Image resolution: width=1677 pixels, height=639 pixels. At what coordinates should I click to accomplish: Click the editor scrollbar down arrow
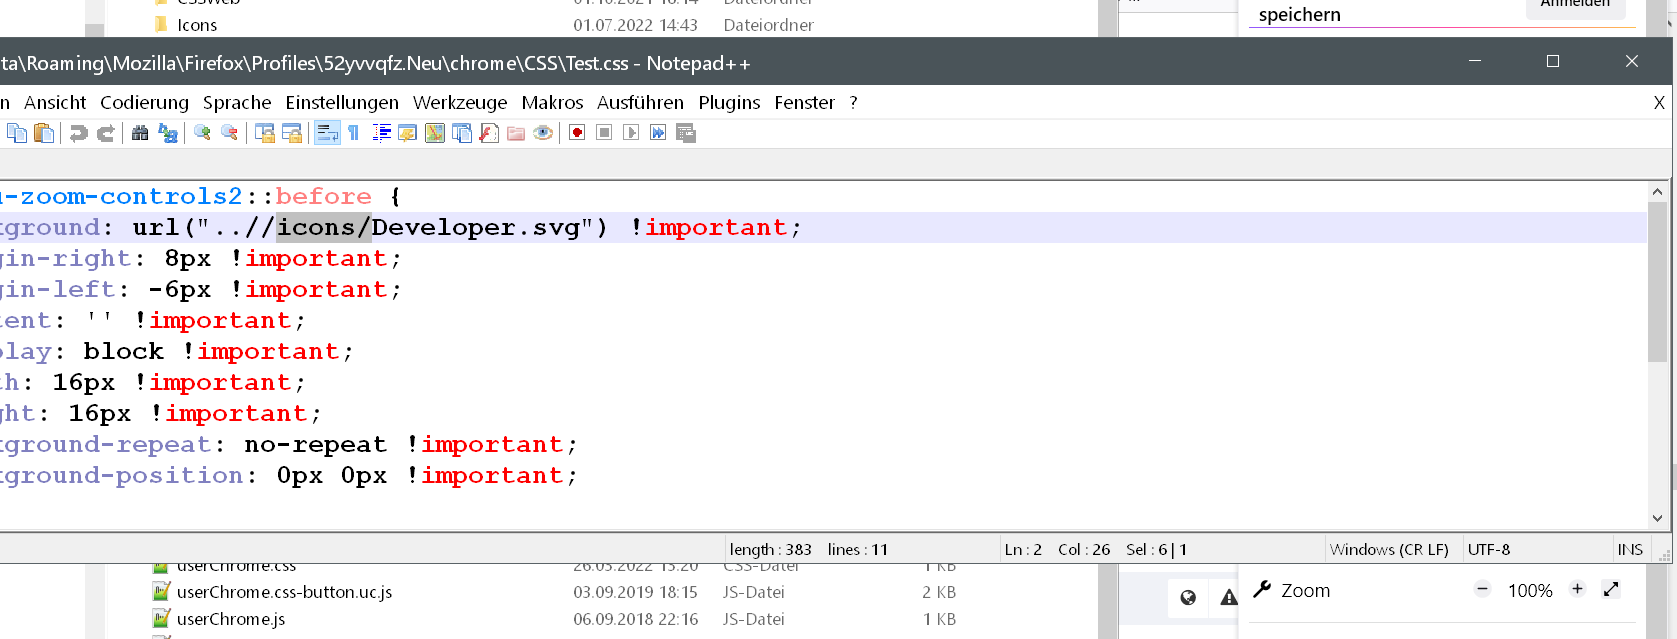(1657, 518)
